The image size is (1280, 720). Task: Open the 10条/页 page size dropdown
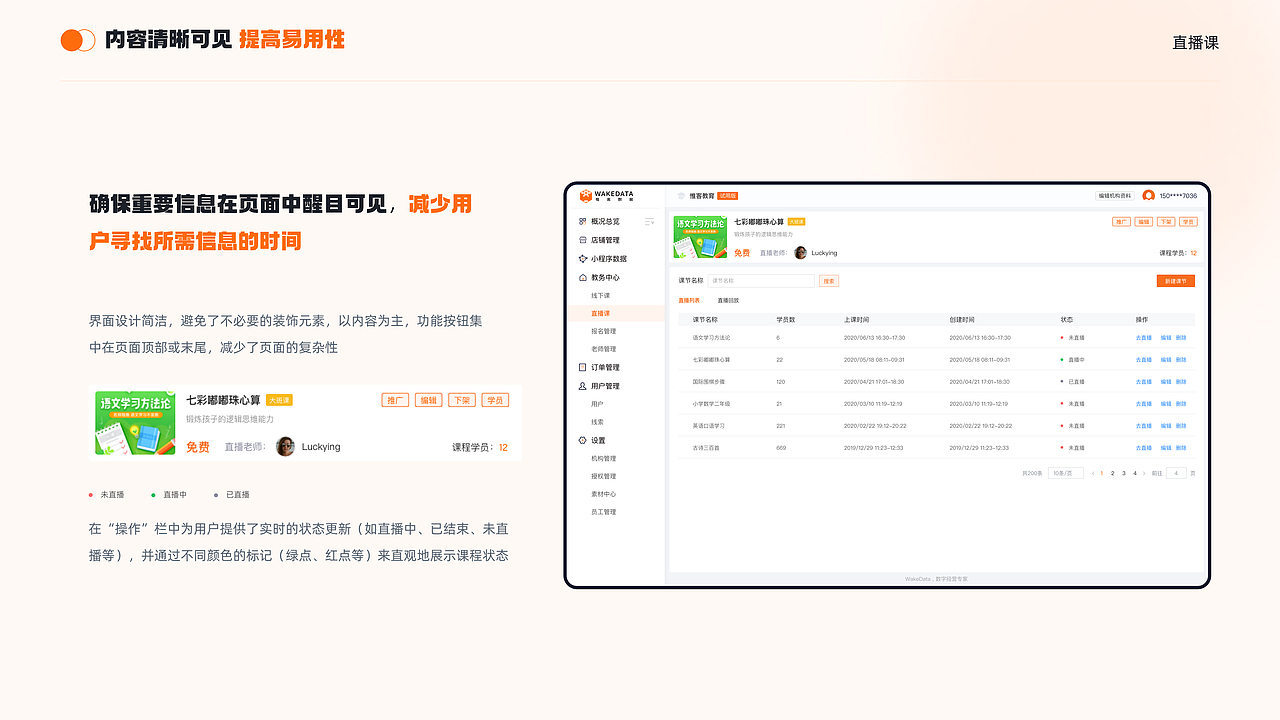(x=1065, y=473)
